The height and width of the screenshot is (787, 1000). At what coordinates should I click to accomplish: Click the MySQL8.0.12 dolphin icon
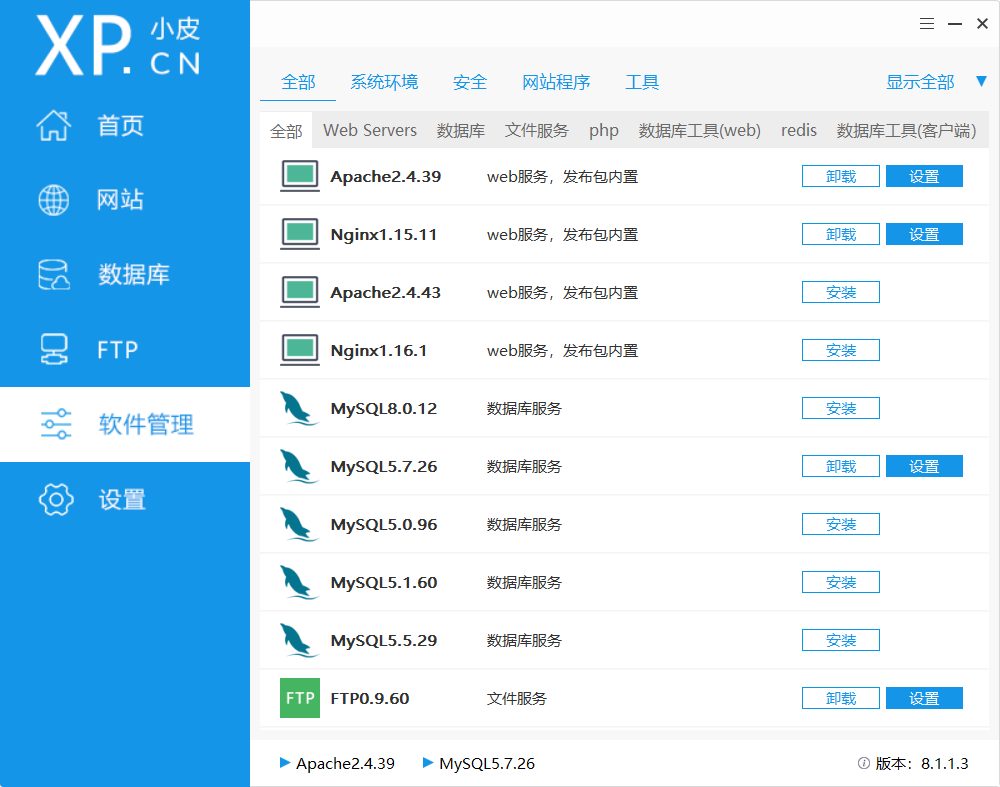point(298,408)
